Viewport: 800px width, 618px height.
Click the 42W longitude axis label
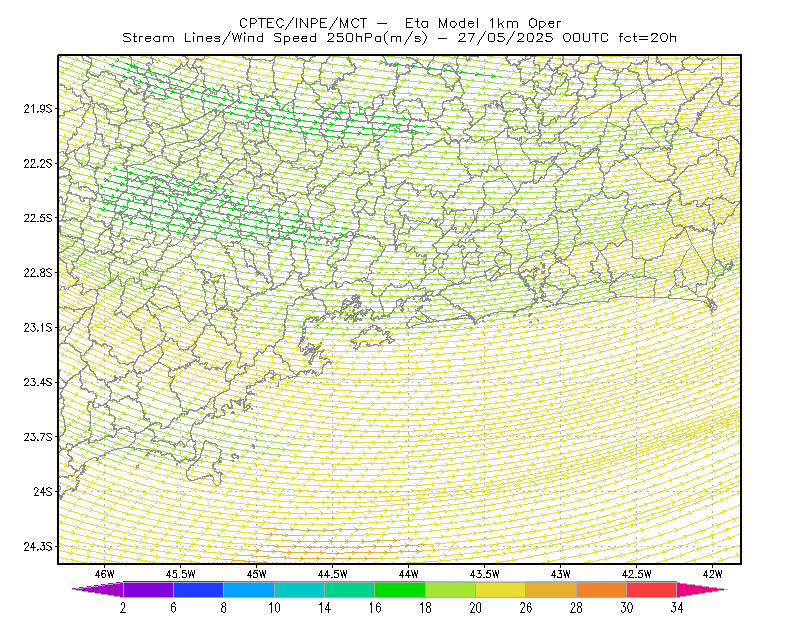[x=712, y=574]
